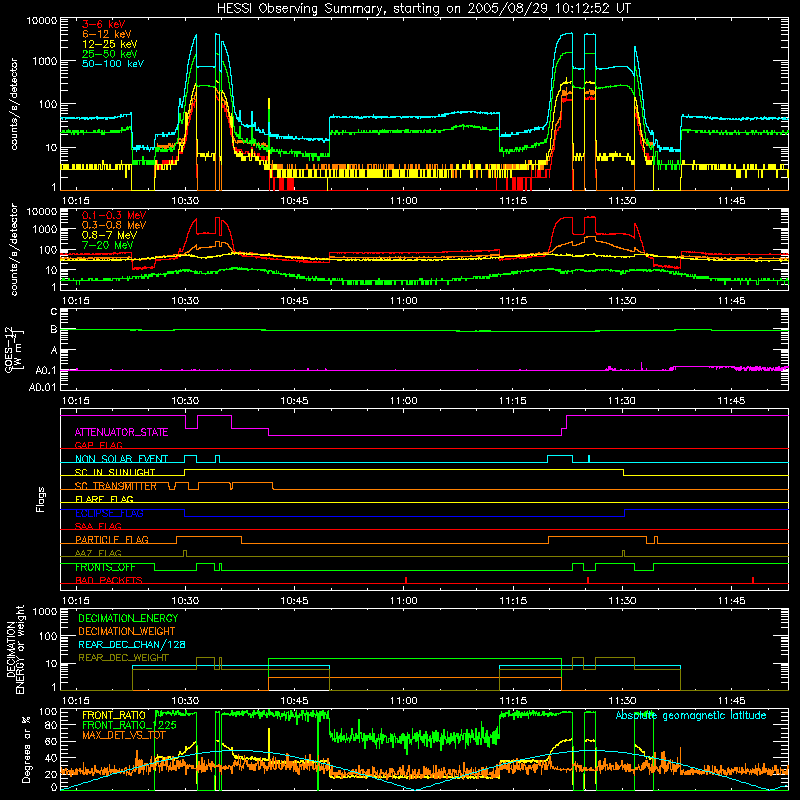Click the 7-20 MeV legend label
Image resolution: width=800 pixels, height=800 pixels.
click(108, 245)
